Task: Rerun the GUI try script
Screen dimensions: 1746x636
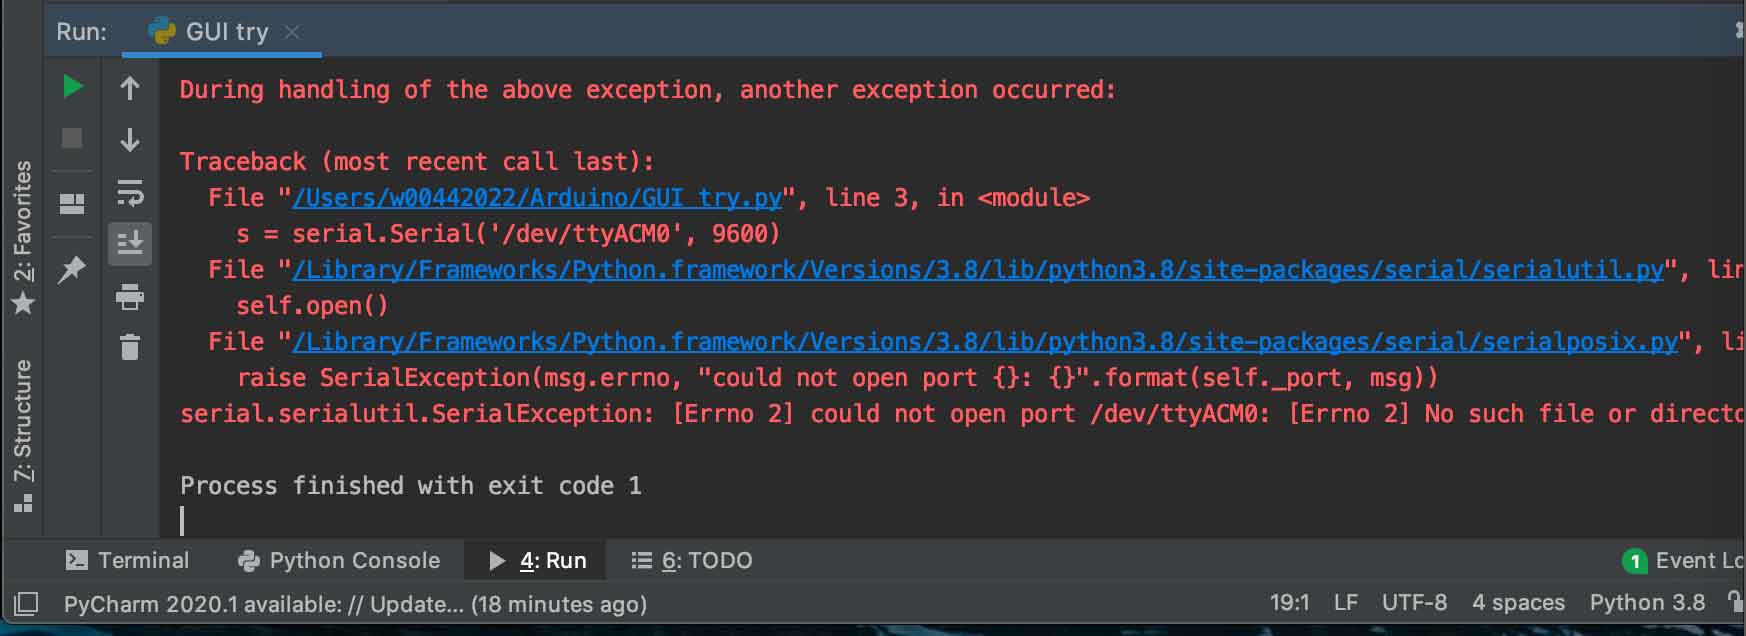Action: point(72,87)
